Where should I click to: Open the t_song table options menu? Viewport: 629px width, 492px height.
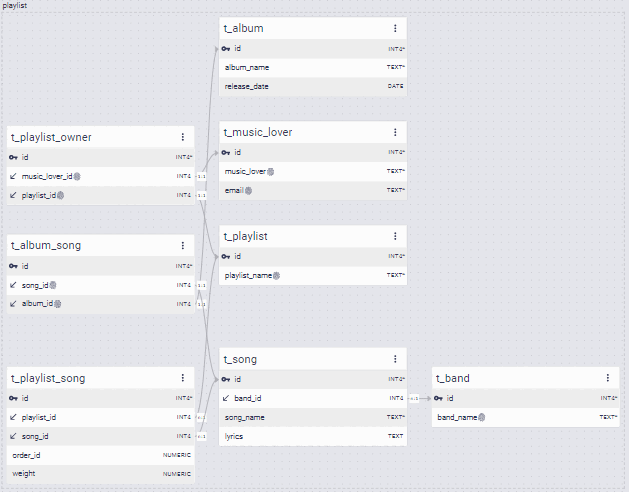395,359
